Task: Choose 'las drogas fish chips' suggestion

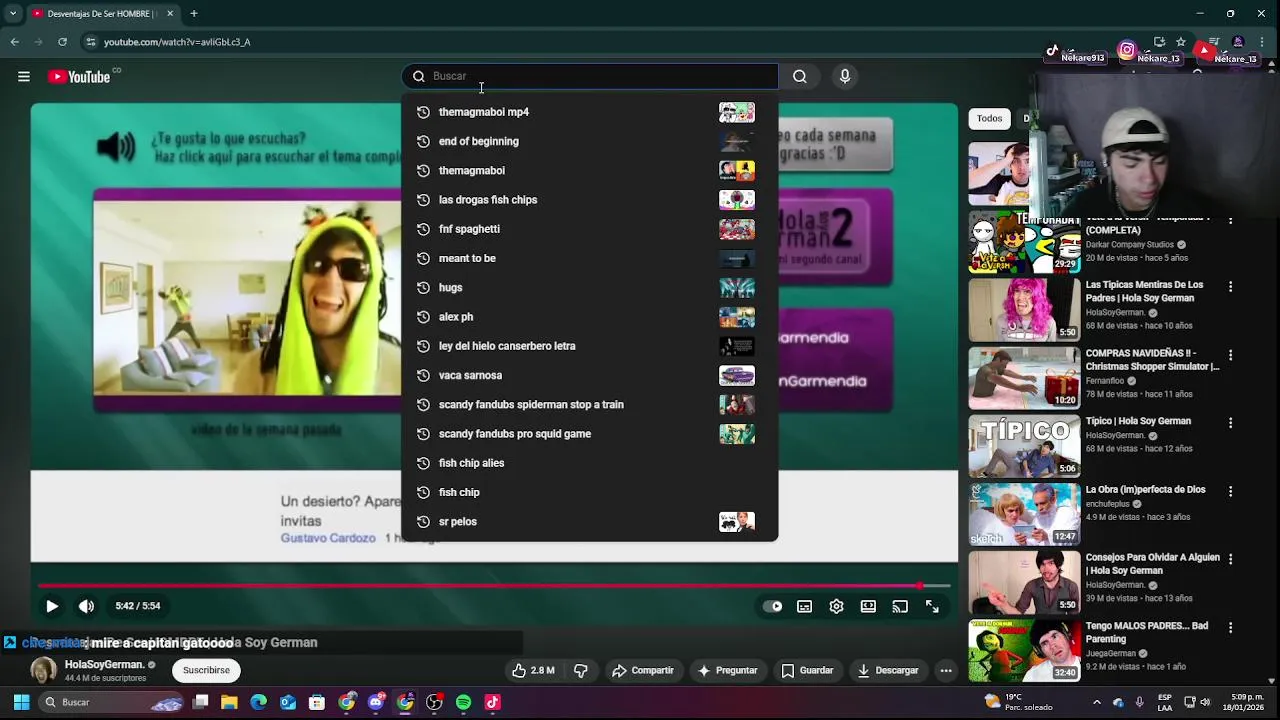Action: point(590,200)
